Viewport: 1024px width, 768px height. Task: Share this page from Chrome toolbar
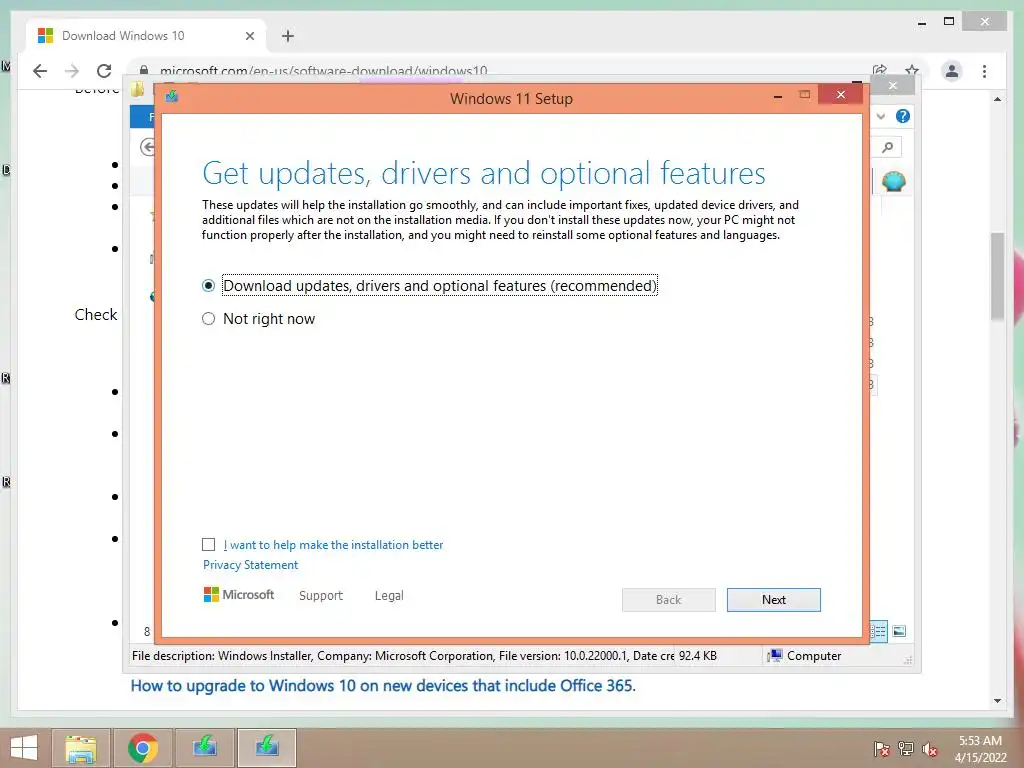click(880, 71)
